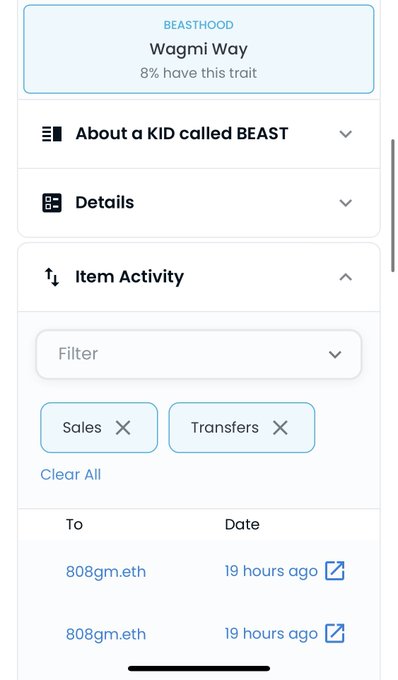Screen dimensions: 398x680
Task: Click the Sales filter chip label
Action: coord(82,428)
